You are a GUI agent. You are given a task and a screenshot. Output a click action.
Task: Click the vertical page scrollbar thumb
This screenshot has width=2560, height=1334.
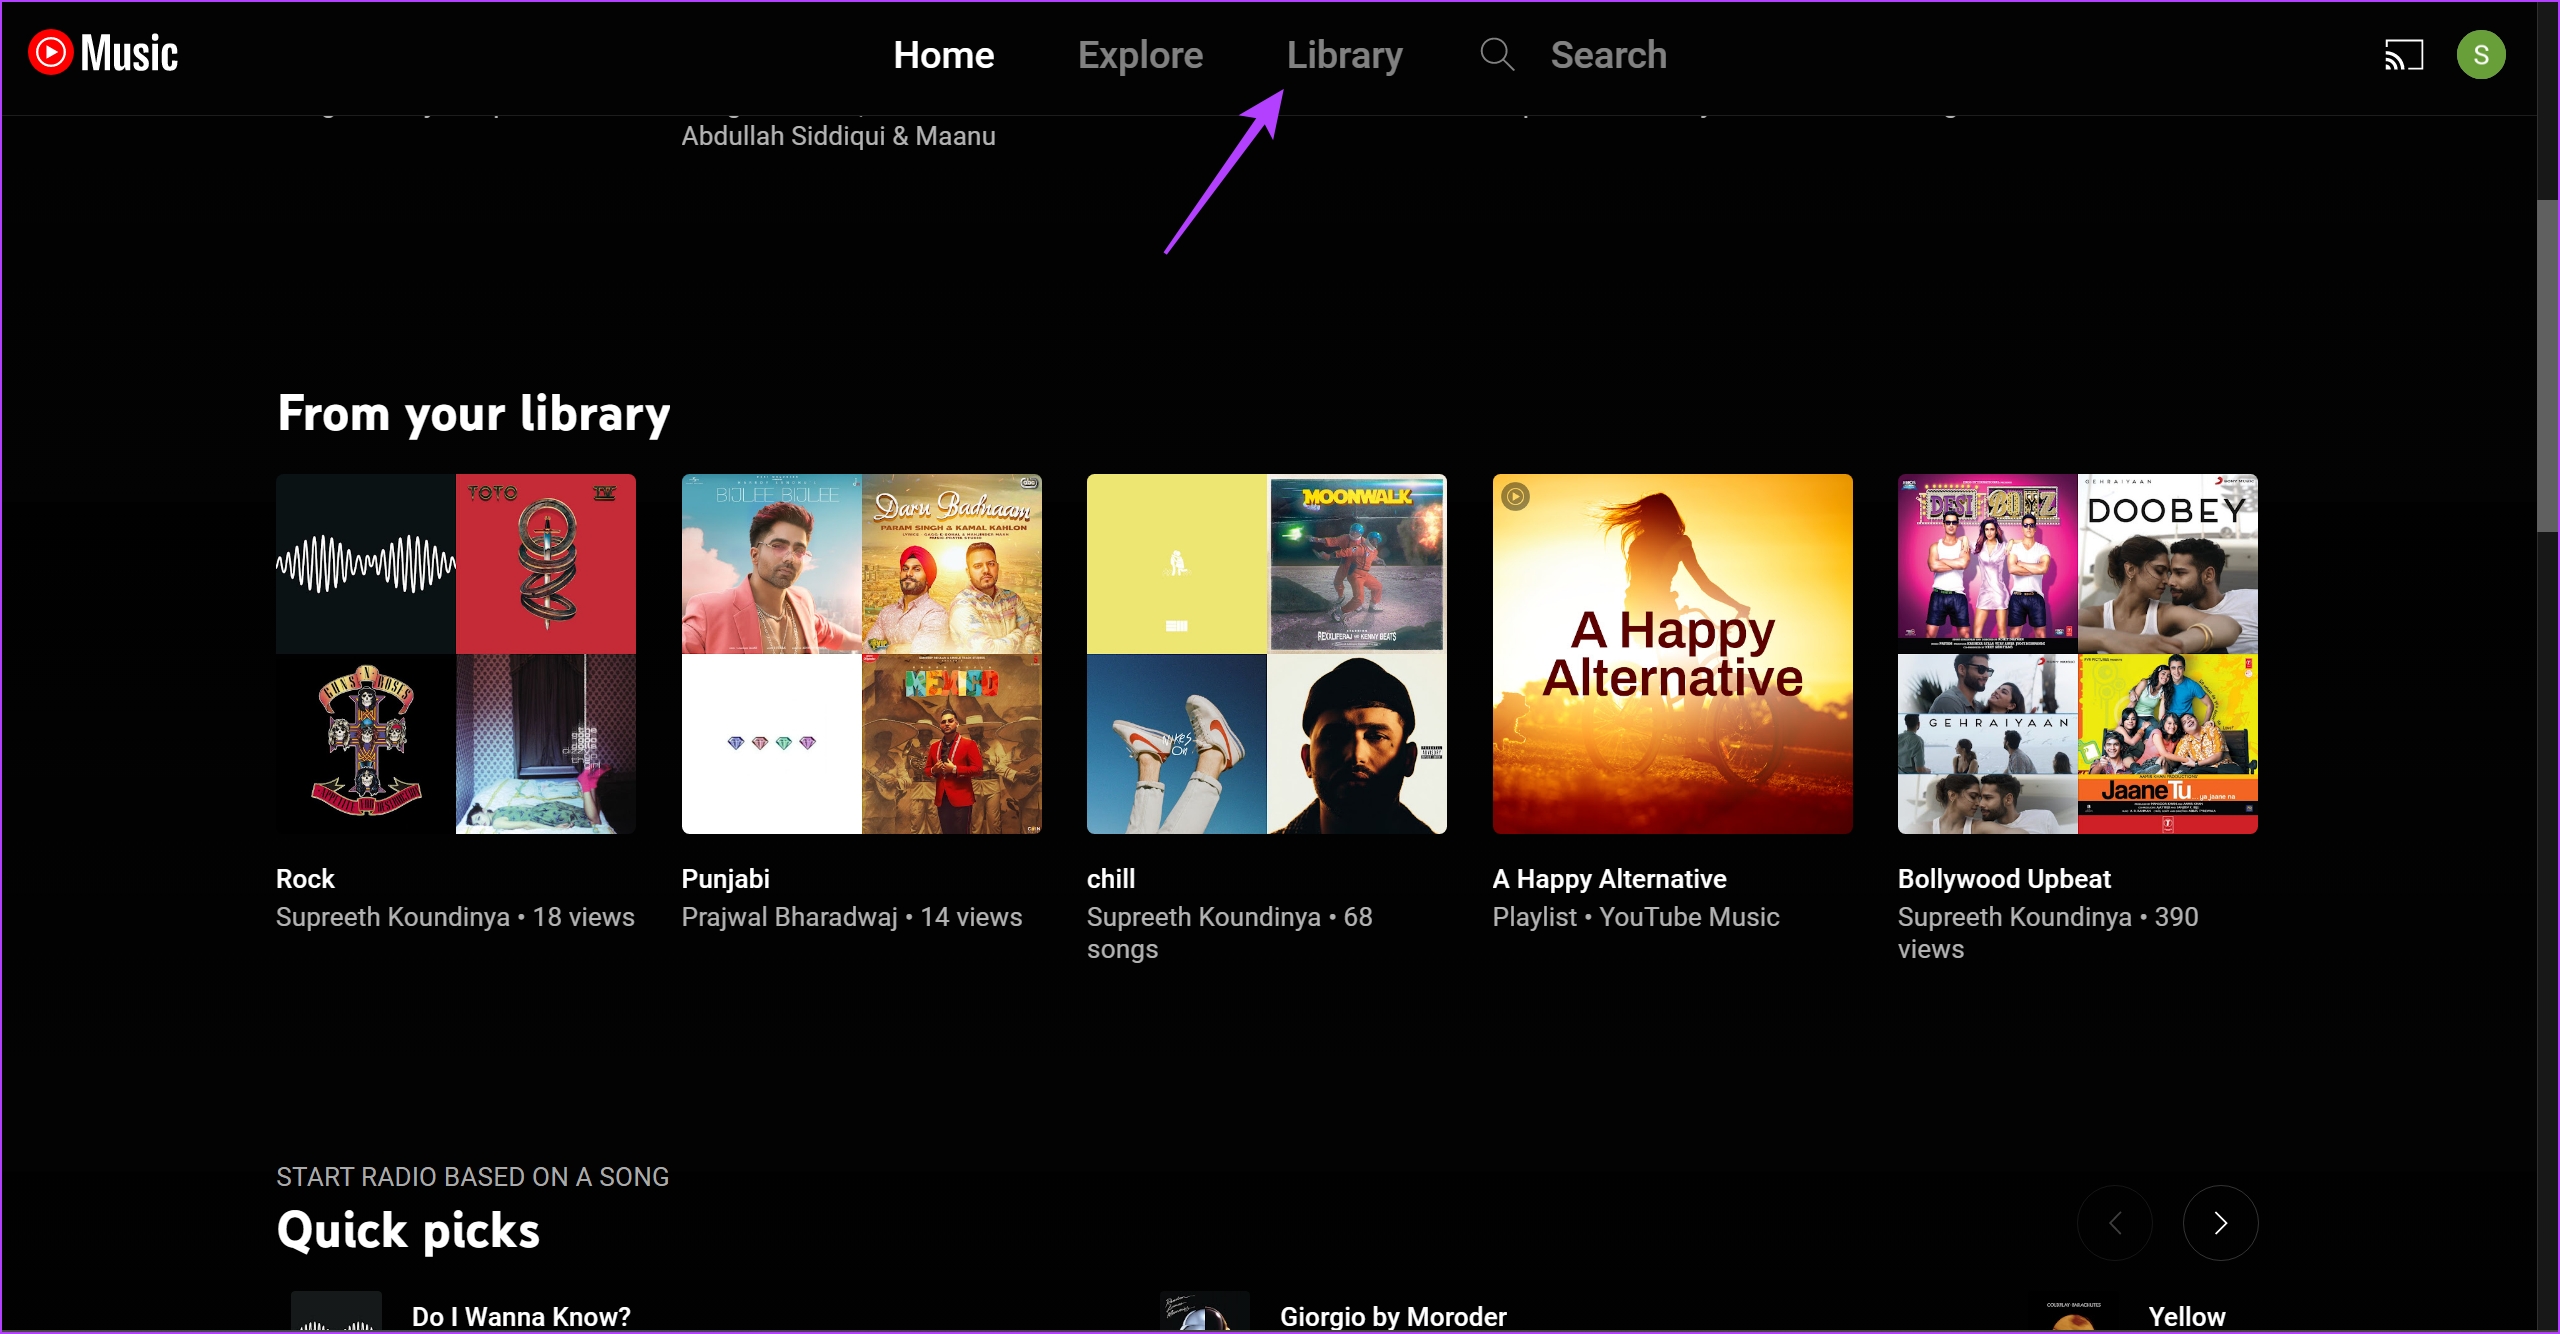[x=2547, y=365]
